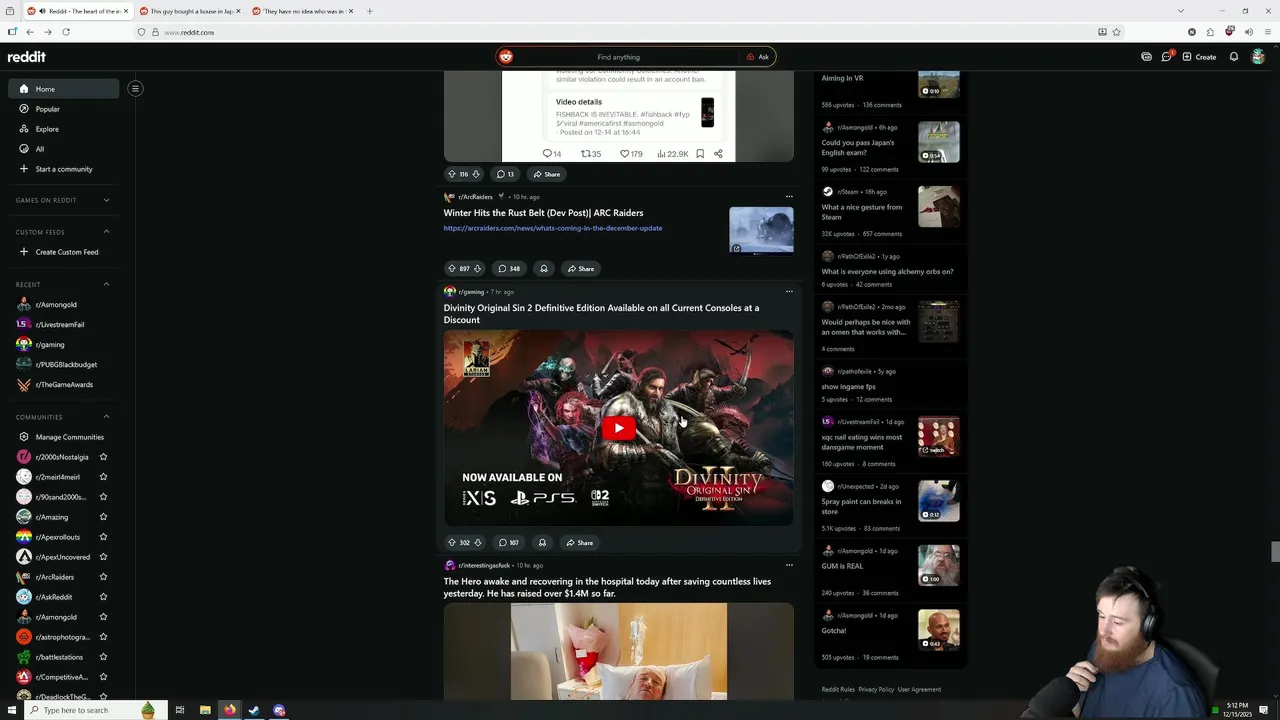The height and width of the screenshot is (720, 1280).
Task: Upvote the post showing 116 votes
Action: coord(452,174)
